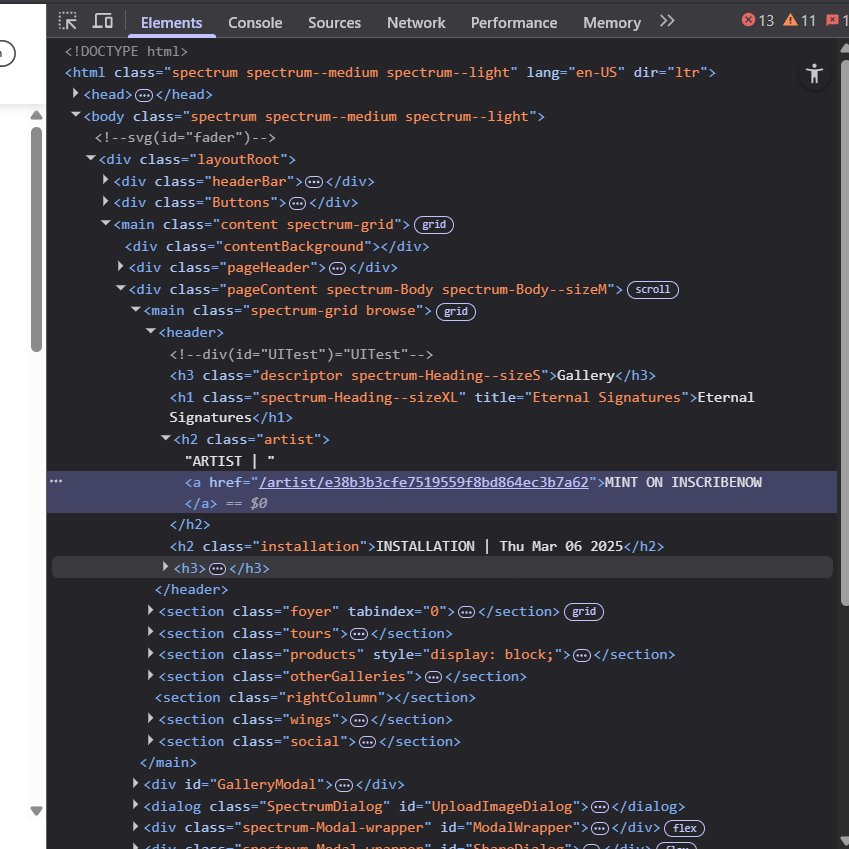The height and width of the screenshot is (849, 849).
Task: Collapse the h2 artist element
Action: (x=166, y=438)
